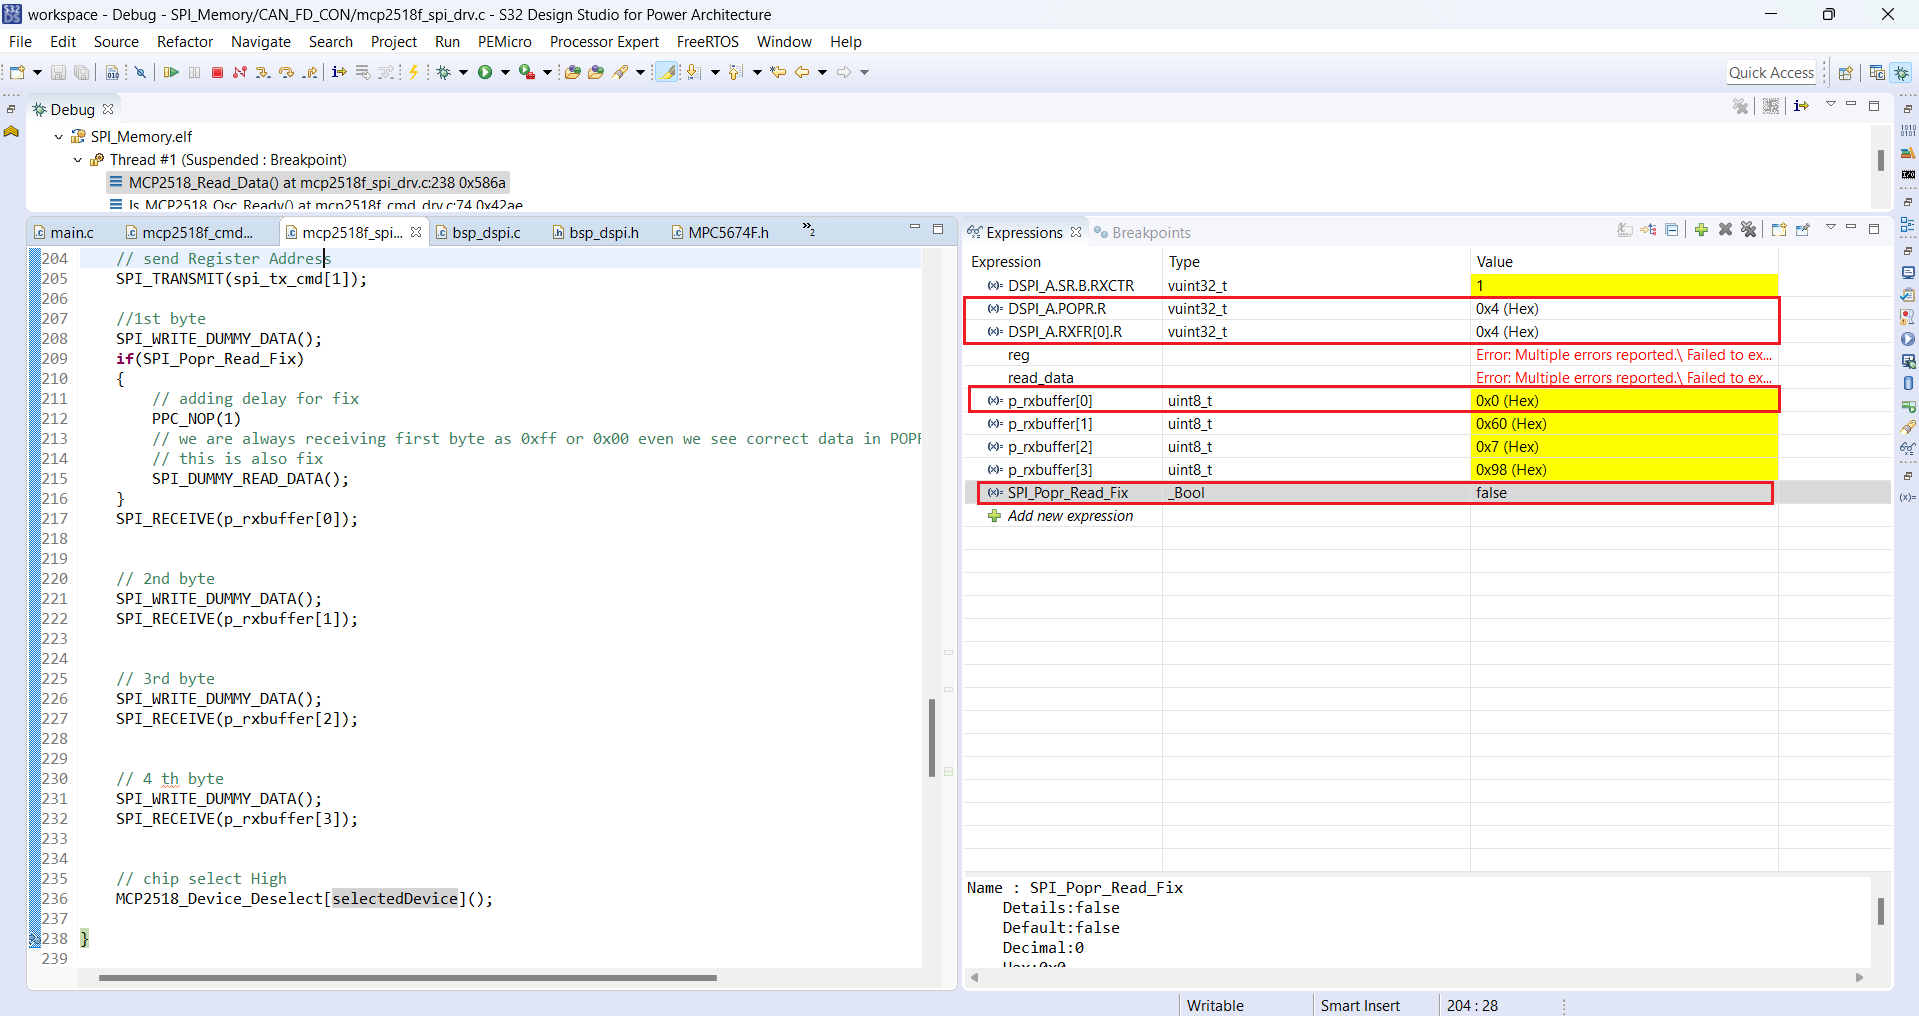This screenshot has width=1919, height=1016.
Task: Select the SPI_Popr_Read_Fix expression row
Action: 1067,492
